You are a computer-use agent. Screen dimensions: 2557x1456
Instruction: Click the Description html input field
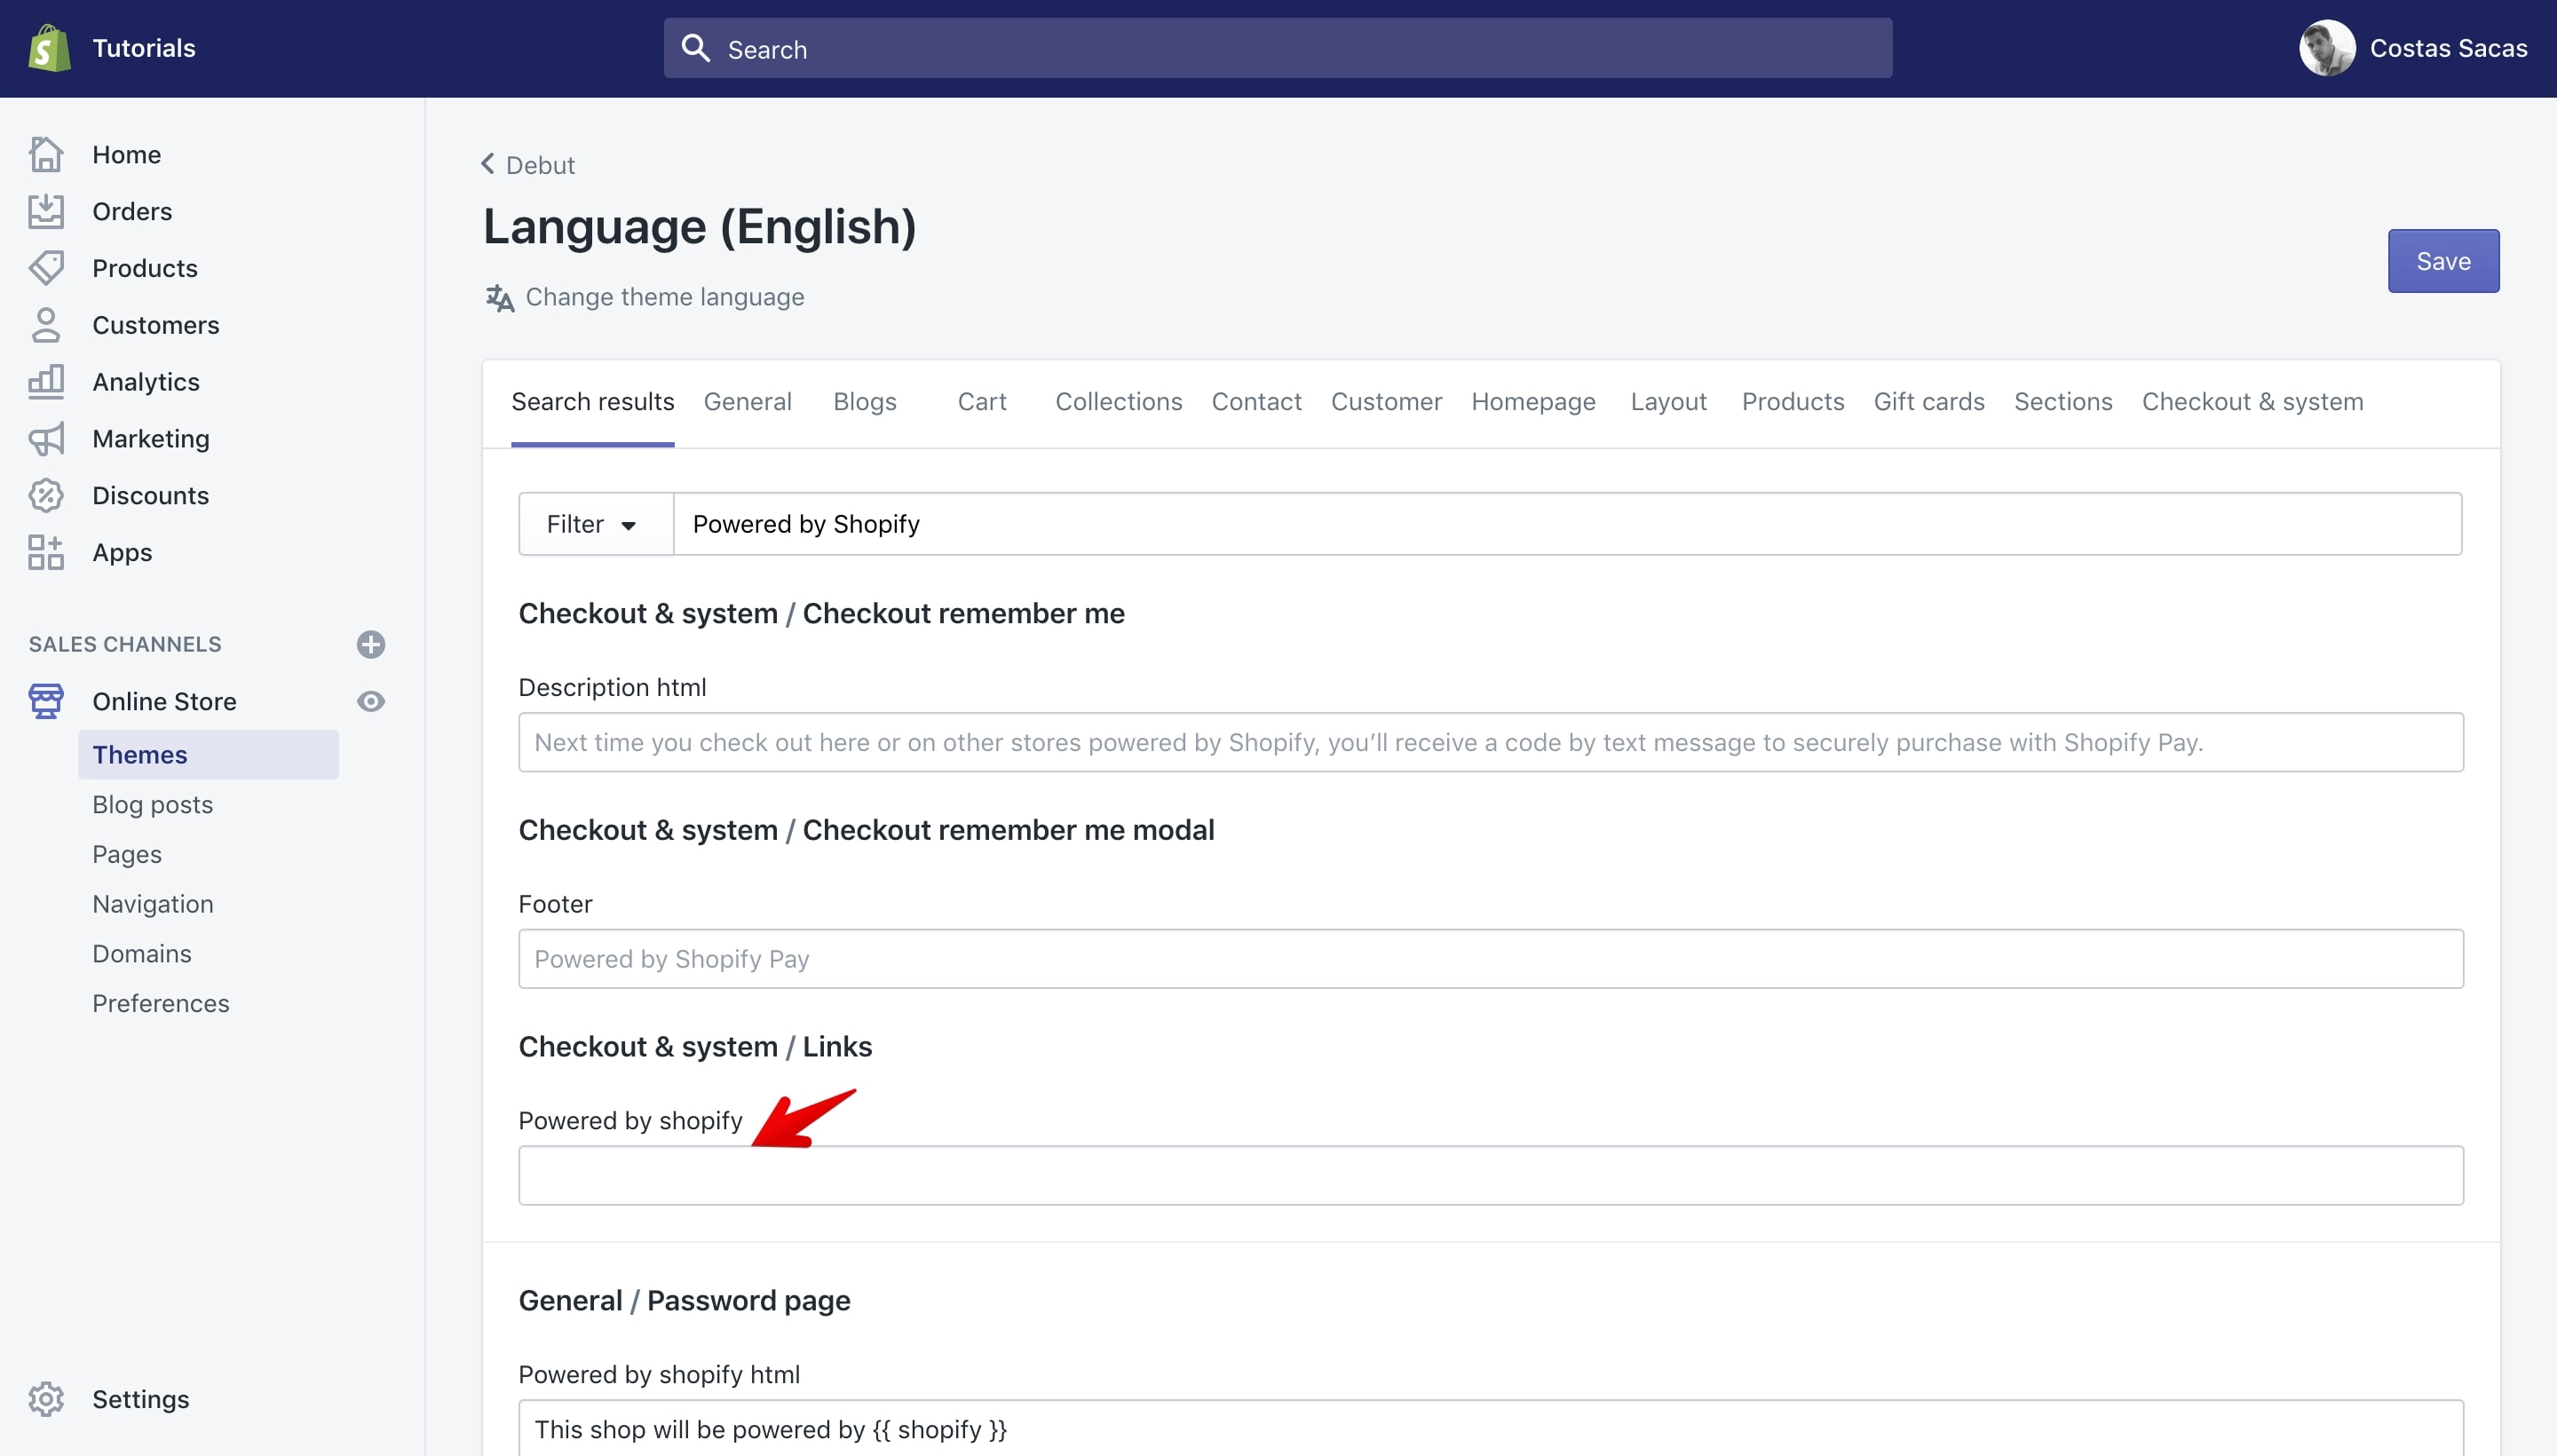pos(1490,742)
